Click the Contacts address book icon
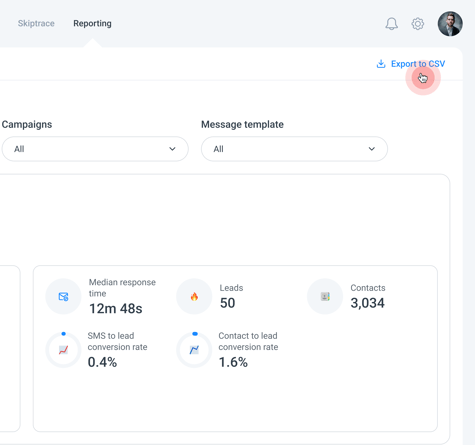This screenshot has height=445, width=475. [325, 296]
